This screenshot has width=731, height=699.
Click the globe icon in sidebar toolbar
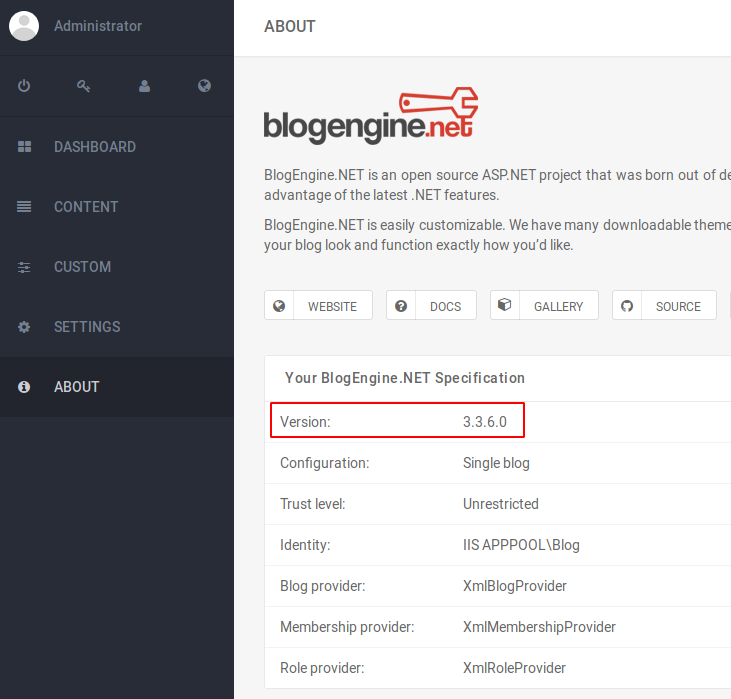tap(204, 86)
